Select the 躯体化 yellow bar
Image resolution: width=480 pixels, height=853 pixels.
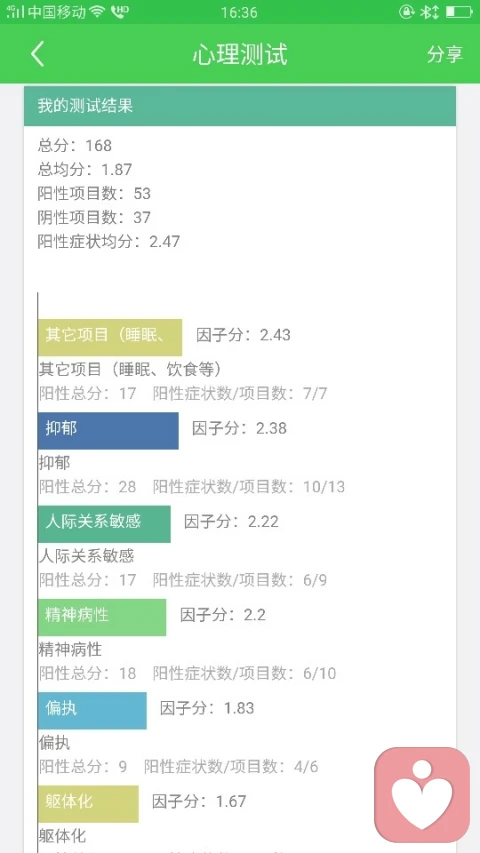click(x=88, y=804)
